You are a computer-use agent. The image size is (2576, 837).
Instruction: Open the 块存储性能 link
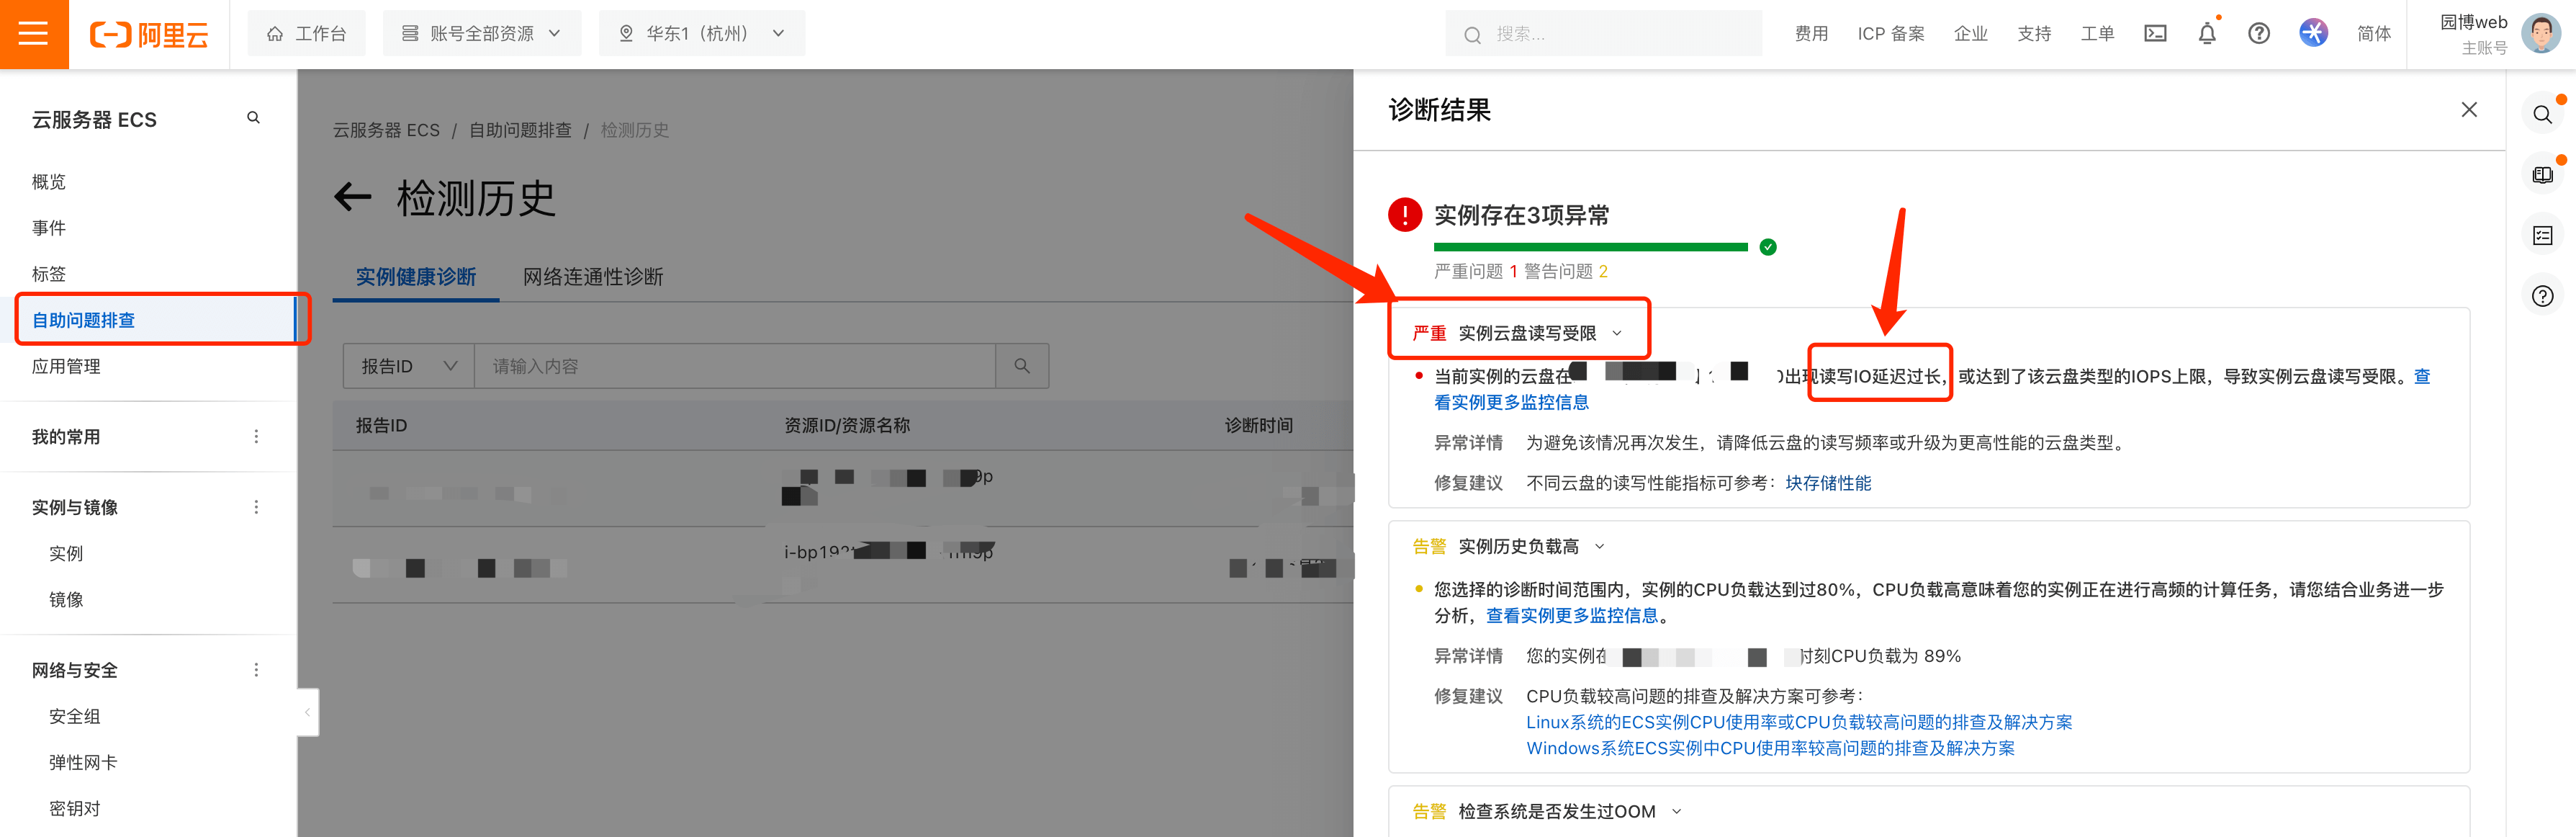1827,483
